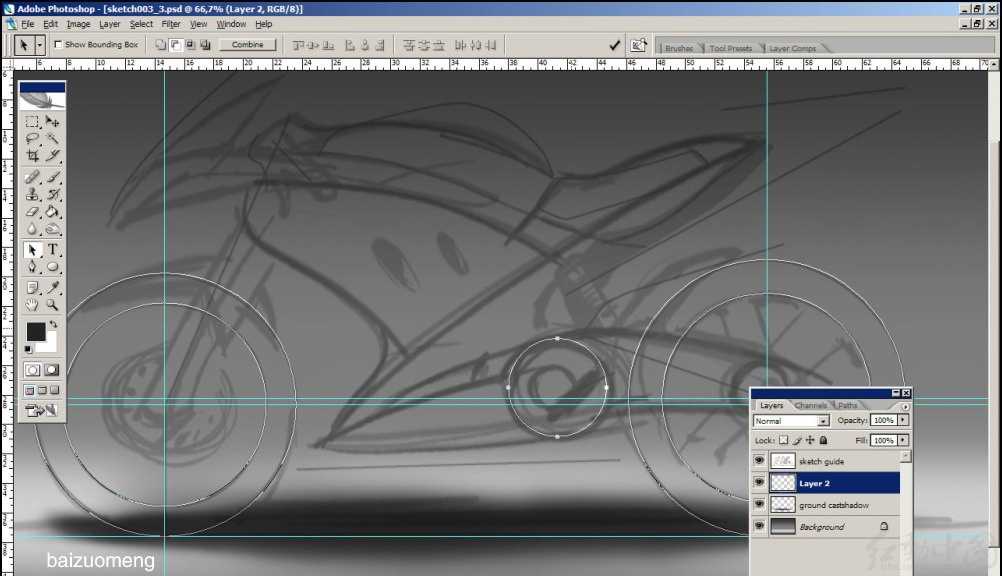Select the Eyedropper tool

(x=52, y=287)
